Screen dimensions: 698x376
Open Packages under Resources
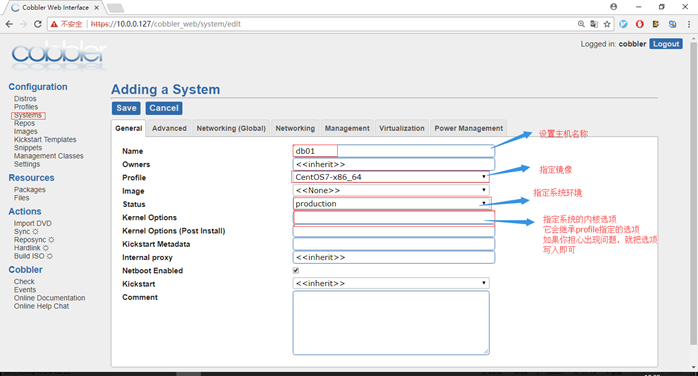[29, 190]
